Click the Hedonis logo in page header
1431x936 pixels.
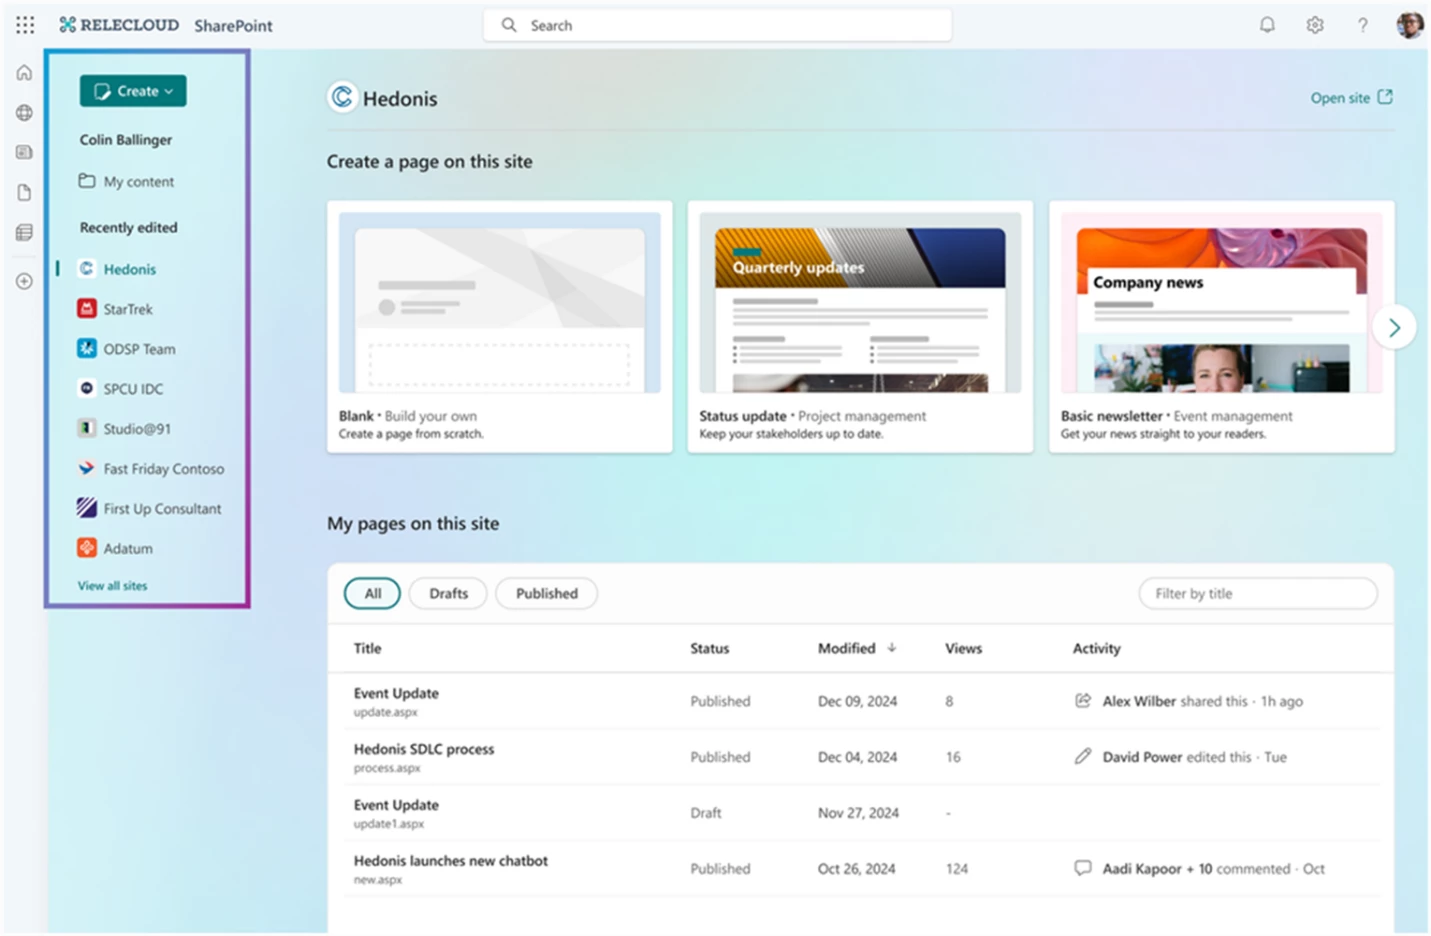pos(342,97)
